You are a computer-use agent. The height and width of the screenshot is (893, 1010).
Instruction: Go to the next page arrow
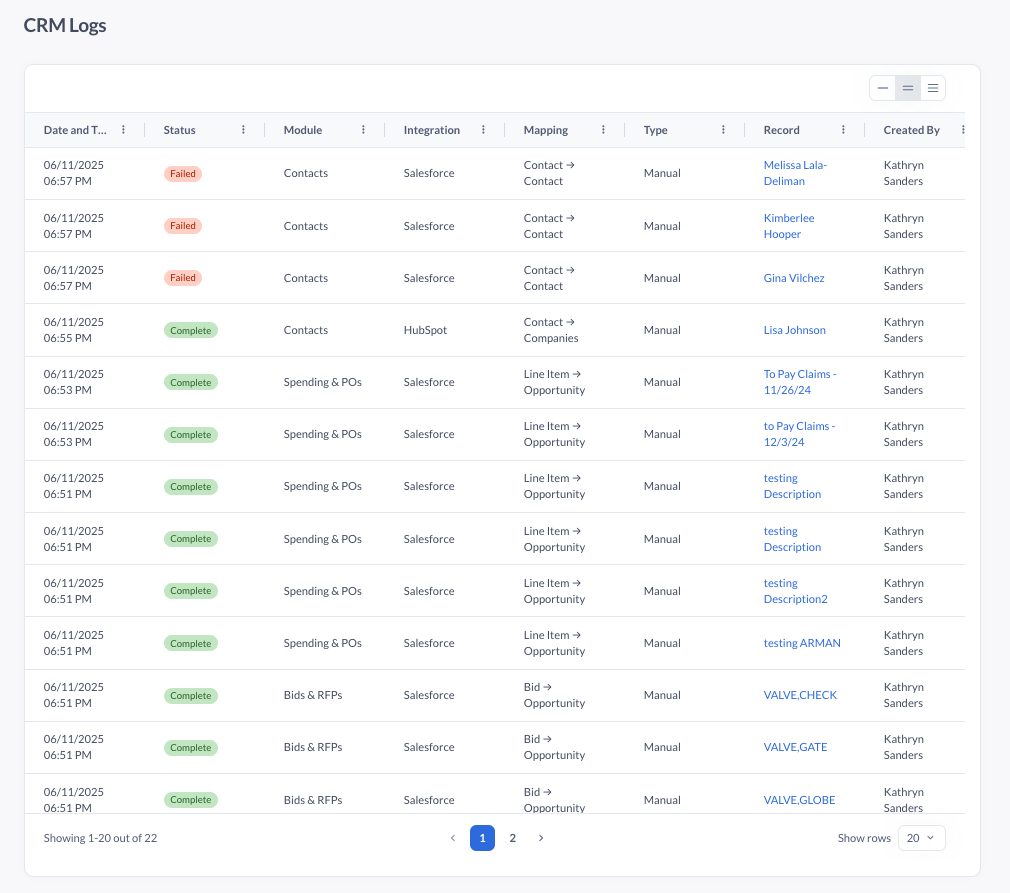[541, 838]
